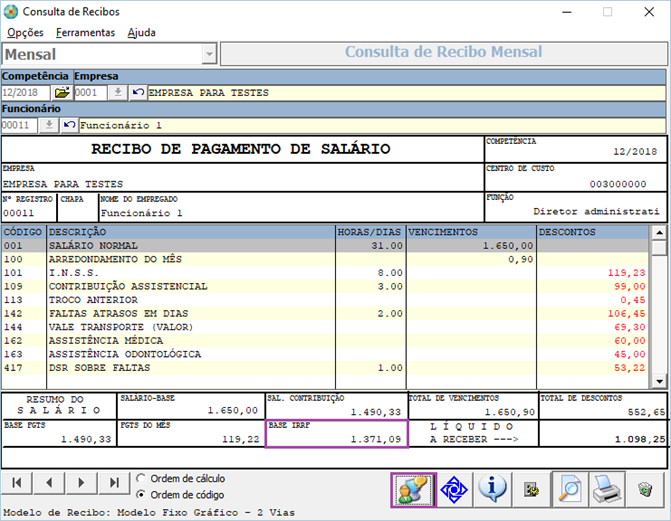
Task: Click the total de vencimentos value 1.650,90
Action: (x=510, y=412)
